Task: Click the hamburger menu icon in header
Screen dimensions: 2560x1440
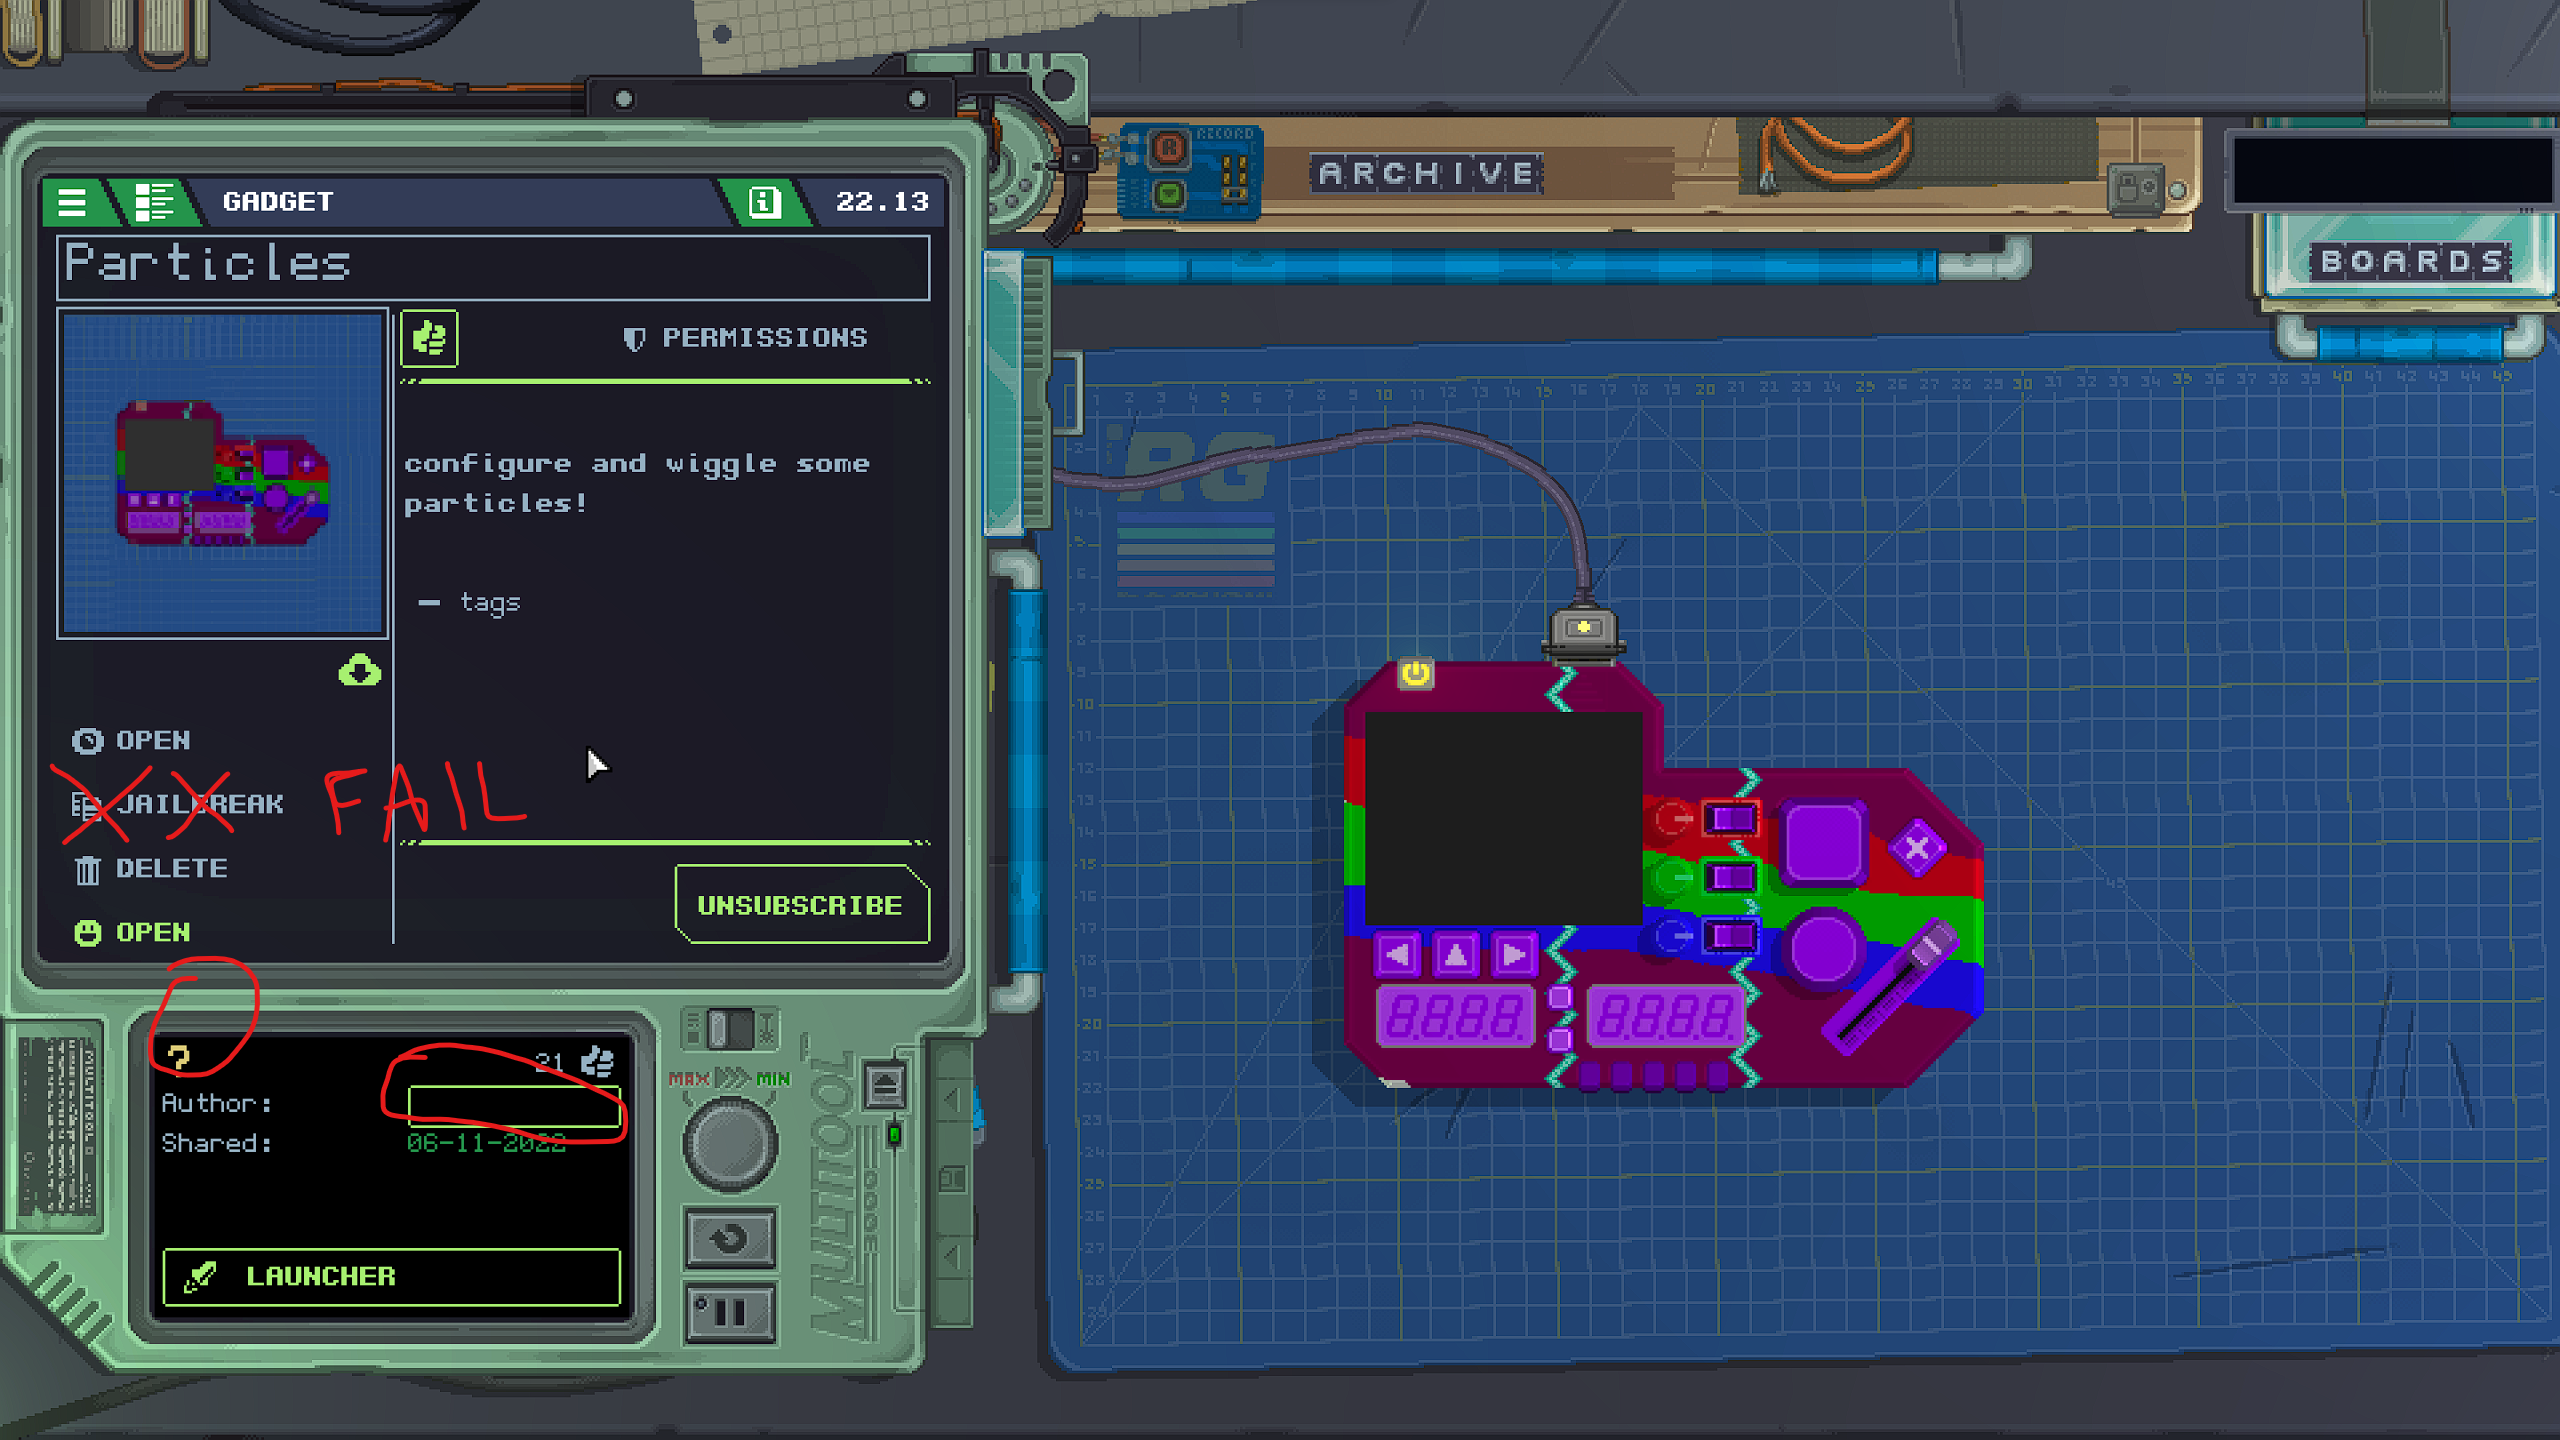Action: pyautogui.click(x=72, y=202)
